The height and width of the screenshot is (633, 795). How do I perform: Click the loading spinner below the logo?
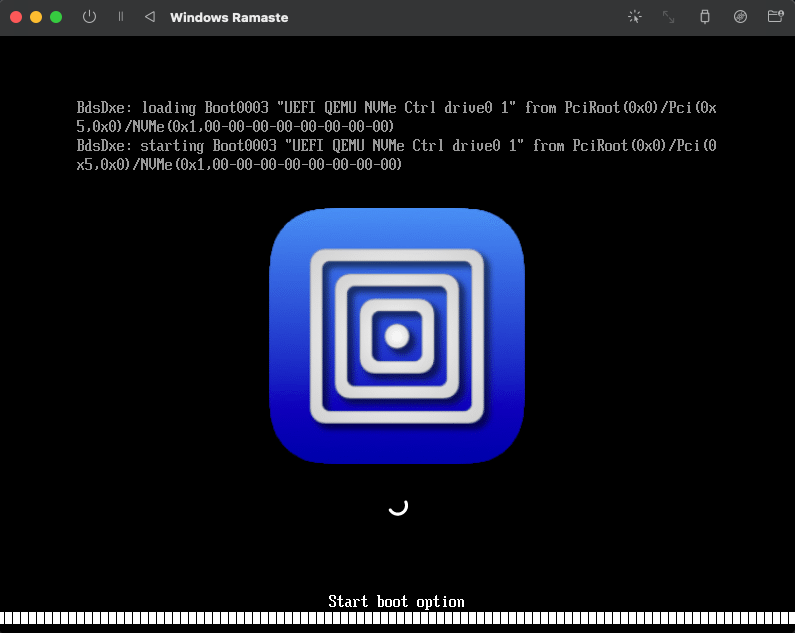click(x=398, y=506)
